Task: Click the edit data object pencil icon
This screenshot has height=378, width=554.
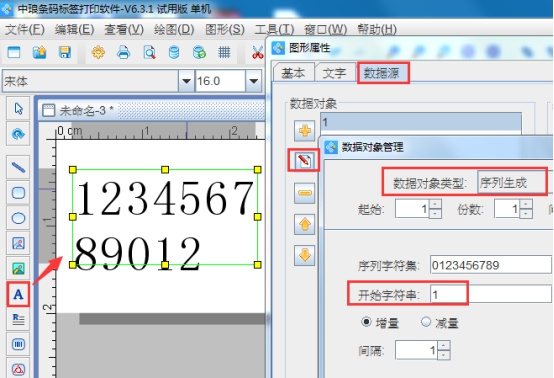Action: pos(304,161)
